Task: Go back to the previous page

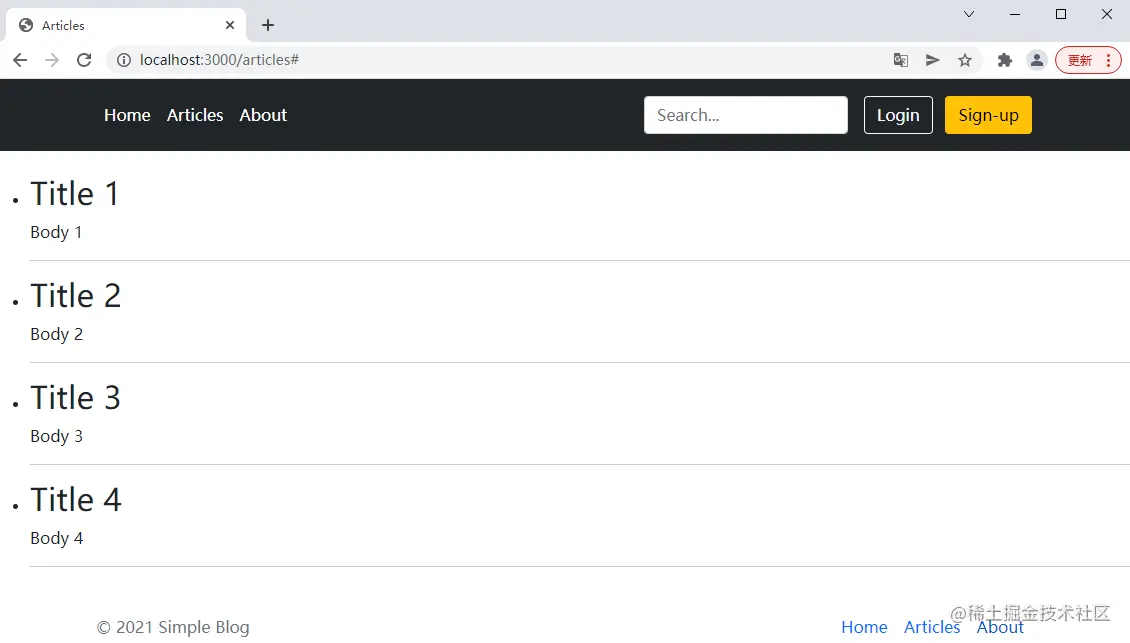Action: tap(20, 60)
